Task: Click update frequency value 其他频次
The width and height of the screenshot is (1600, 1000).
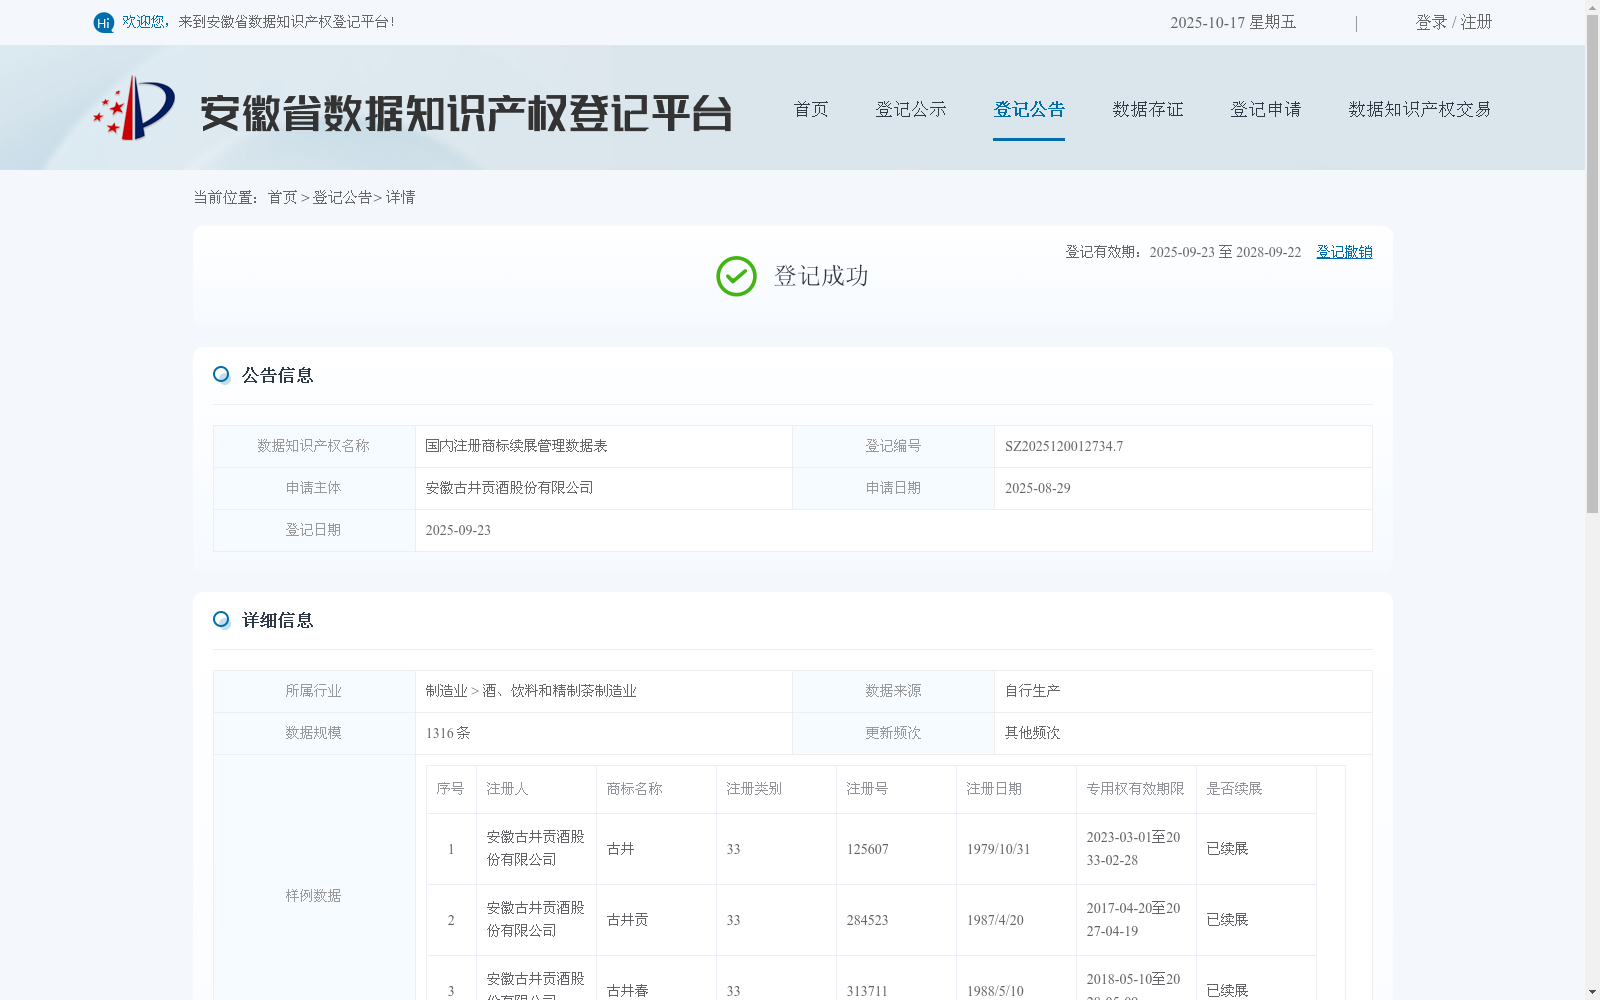Action: tap(1033, 733)
